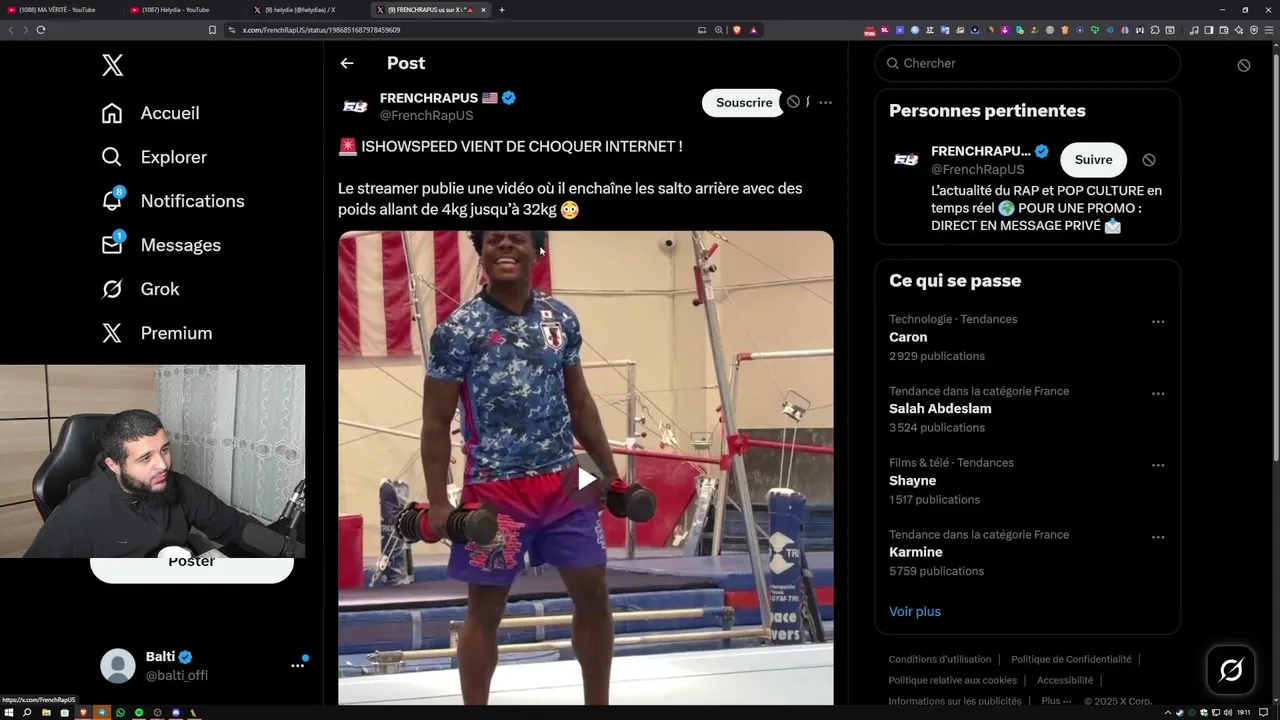Click the streamer webcam overlay

(152, 461)
